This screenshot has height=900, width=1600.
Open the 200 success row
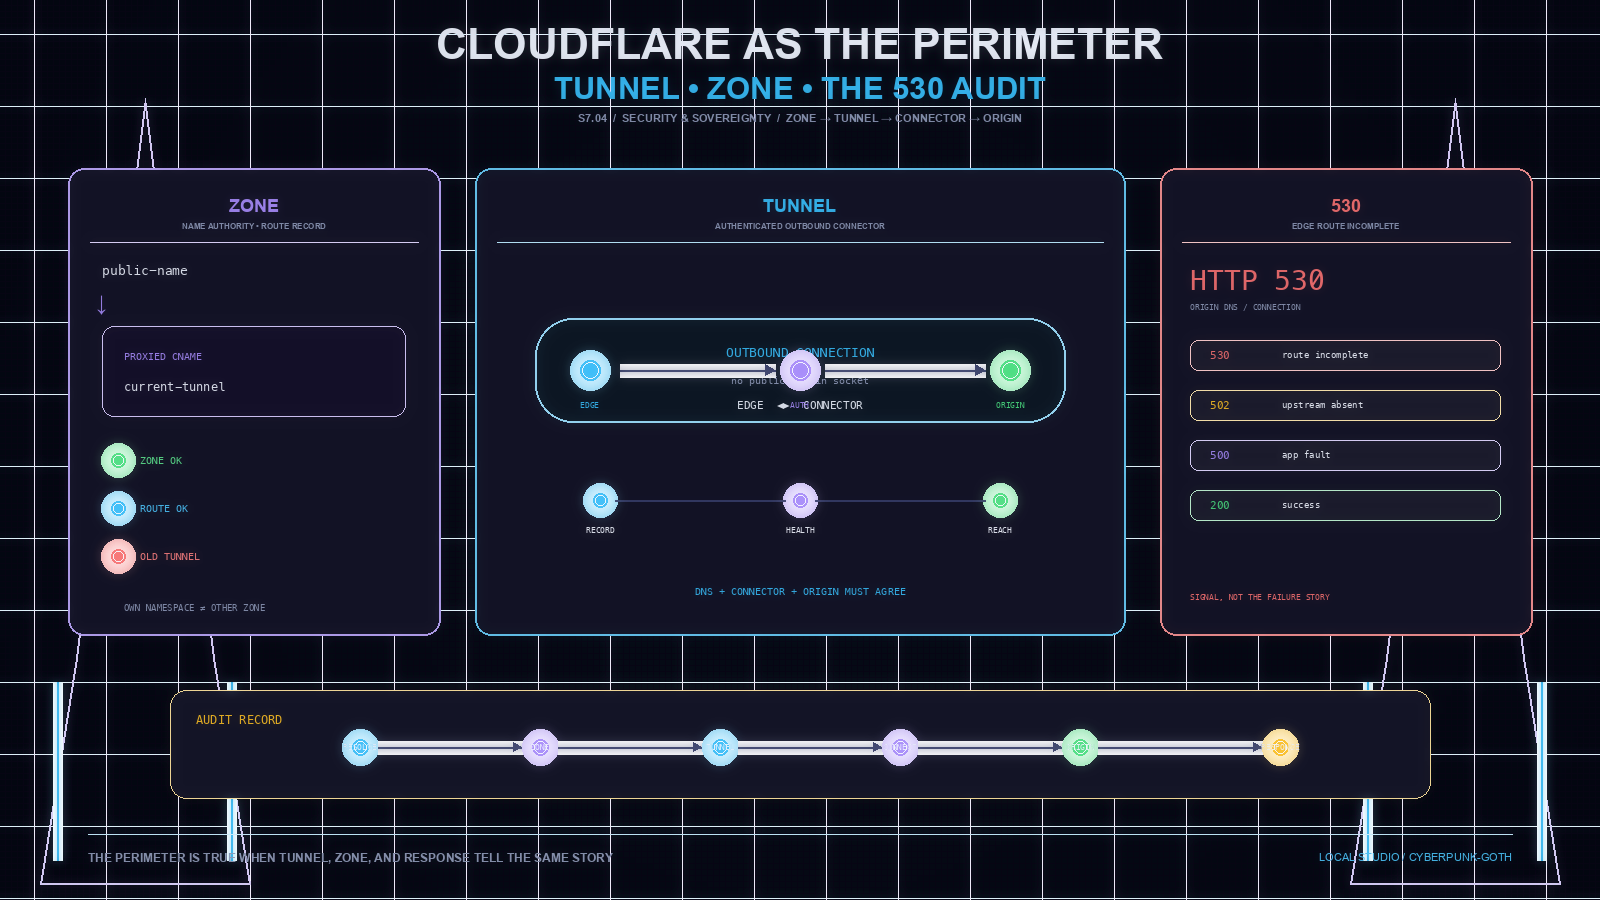tap(1345, 505)
